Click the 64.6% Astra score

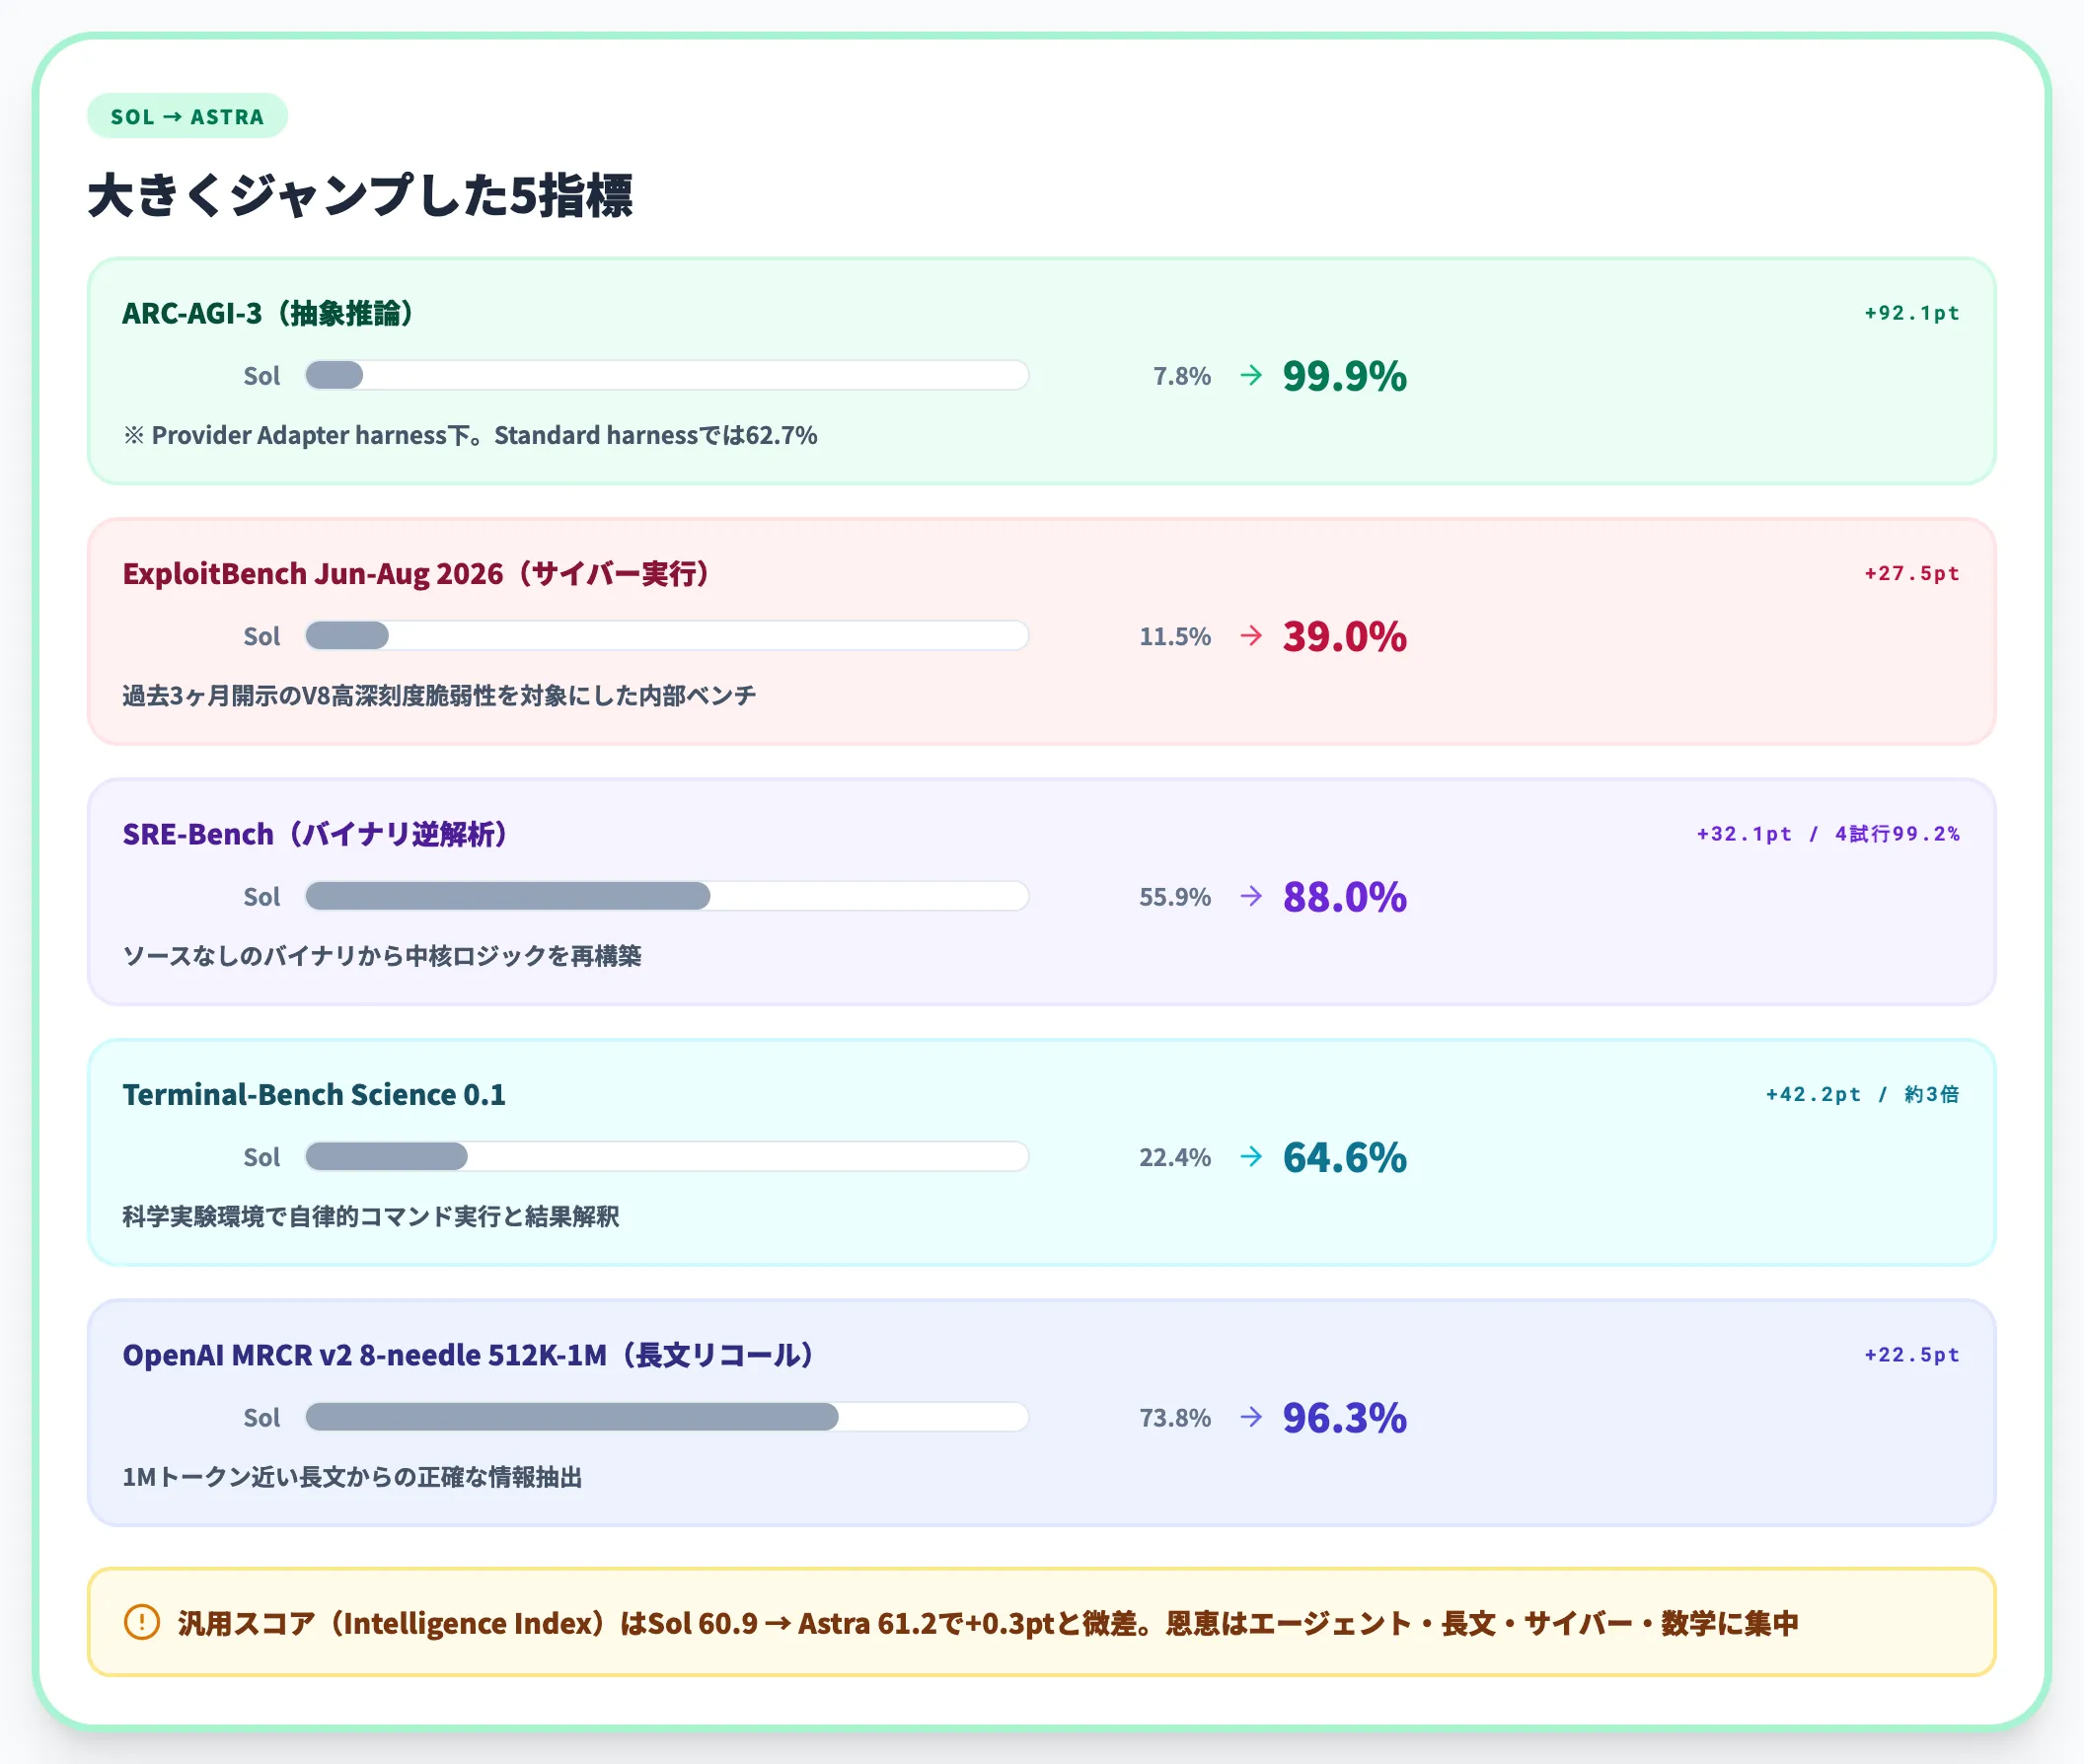[x=1344, y=1157]
